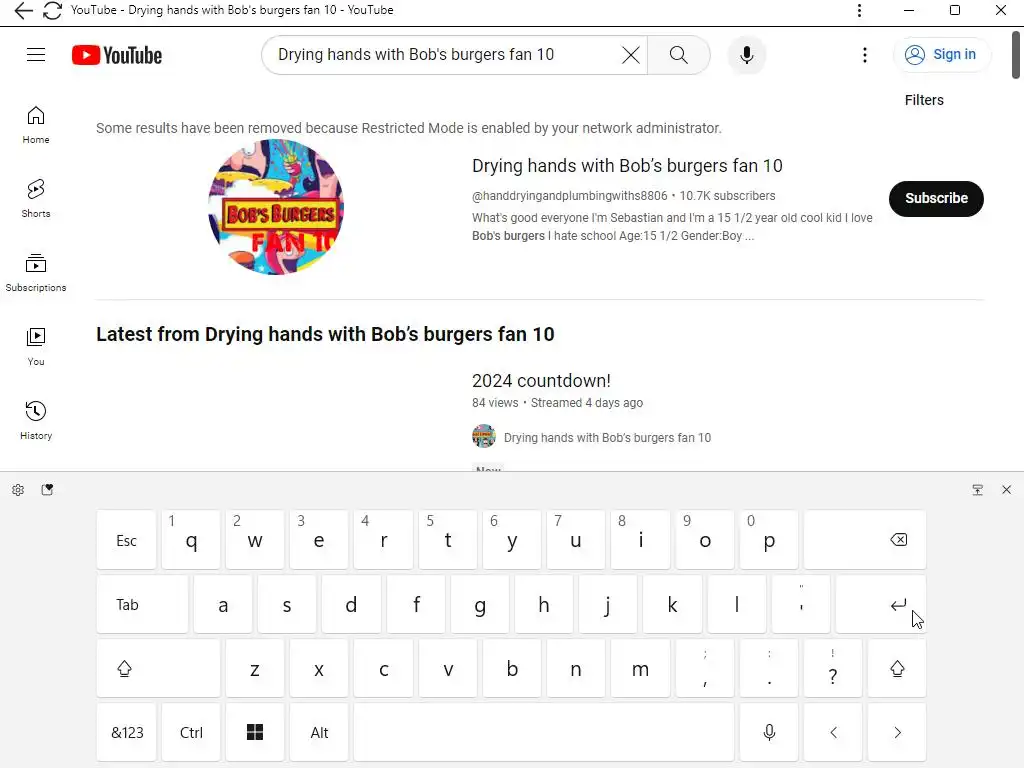Close the touch keyboard

point(1006,490)
